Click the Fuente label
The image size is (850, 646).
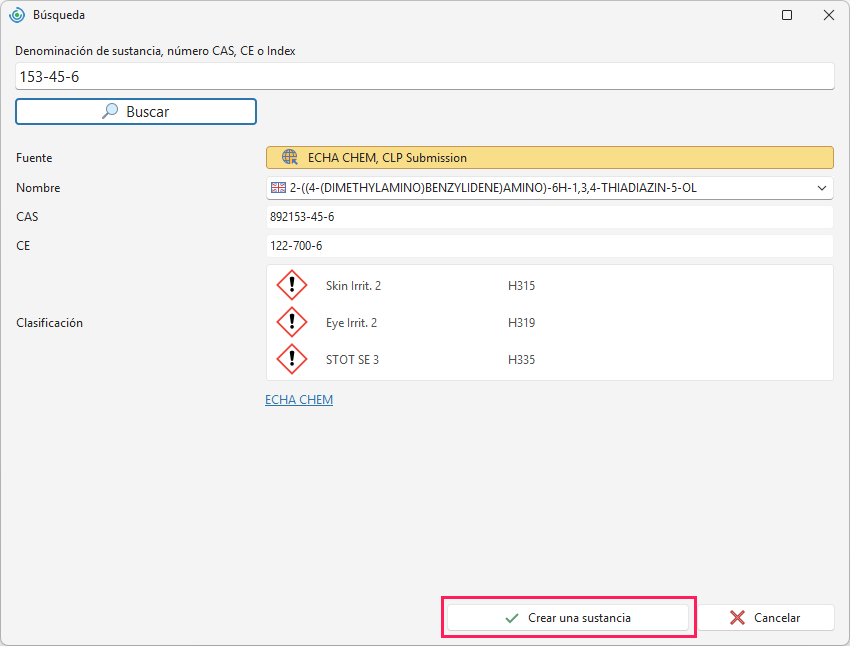tap(34, 158)
